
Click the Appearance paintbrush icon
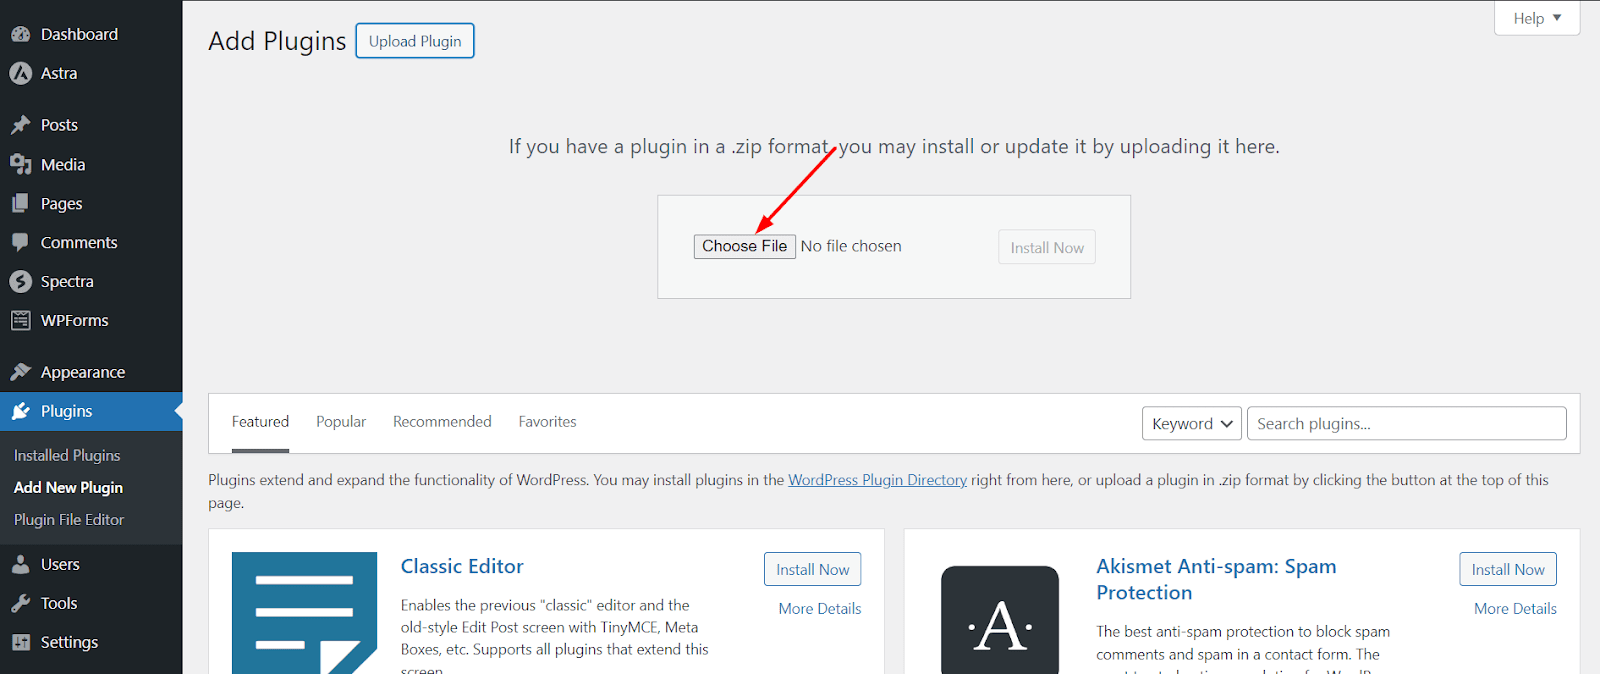pyautogui.click(x=20, y=372)
